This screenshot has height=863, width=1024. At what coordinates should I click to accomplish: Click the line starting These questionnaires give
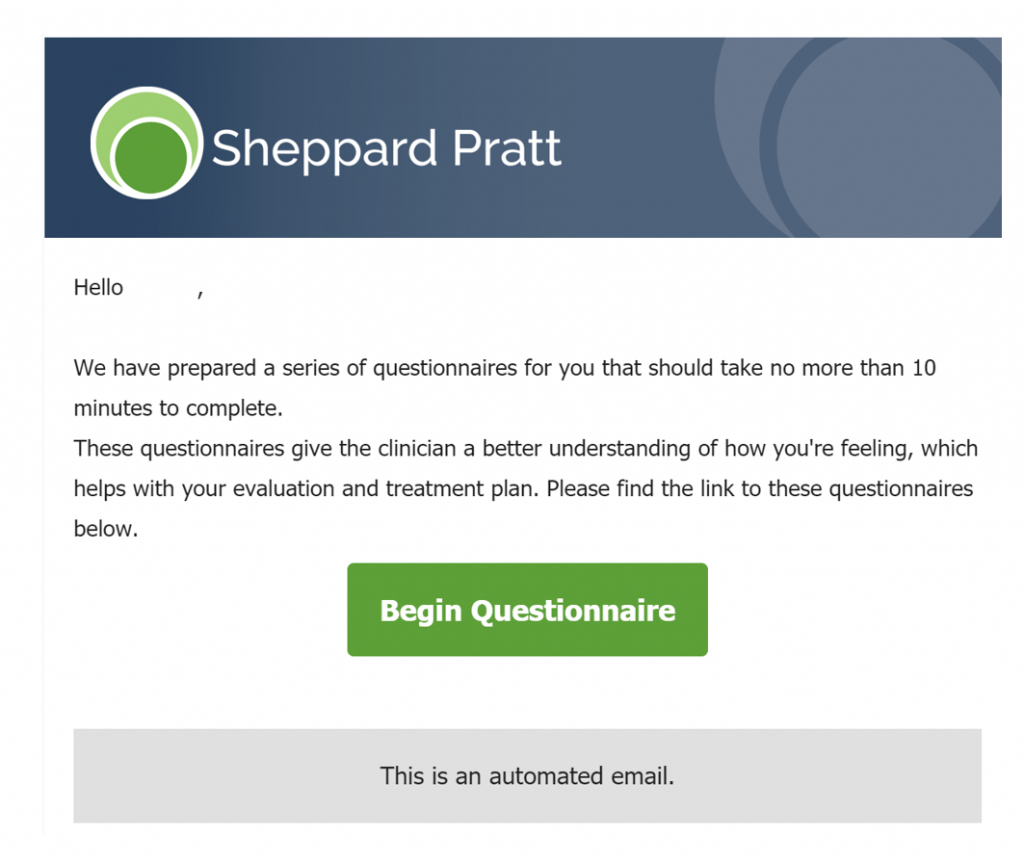pyautogui.click(x=526, y=449)
